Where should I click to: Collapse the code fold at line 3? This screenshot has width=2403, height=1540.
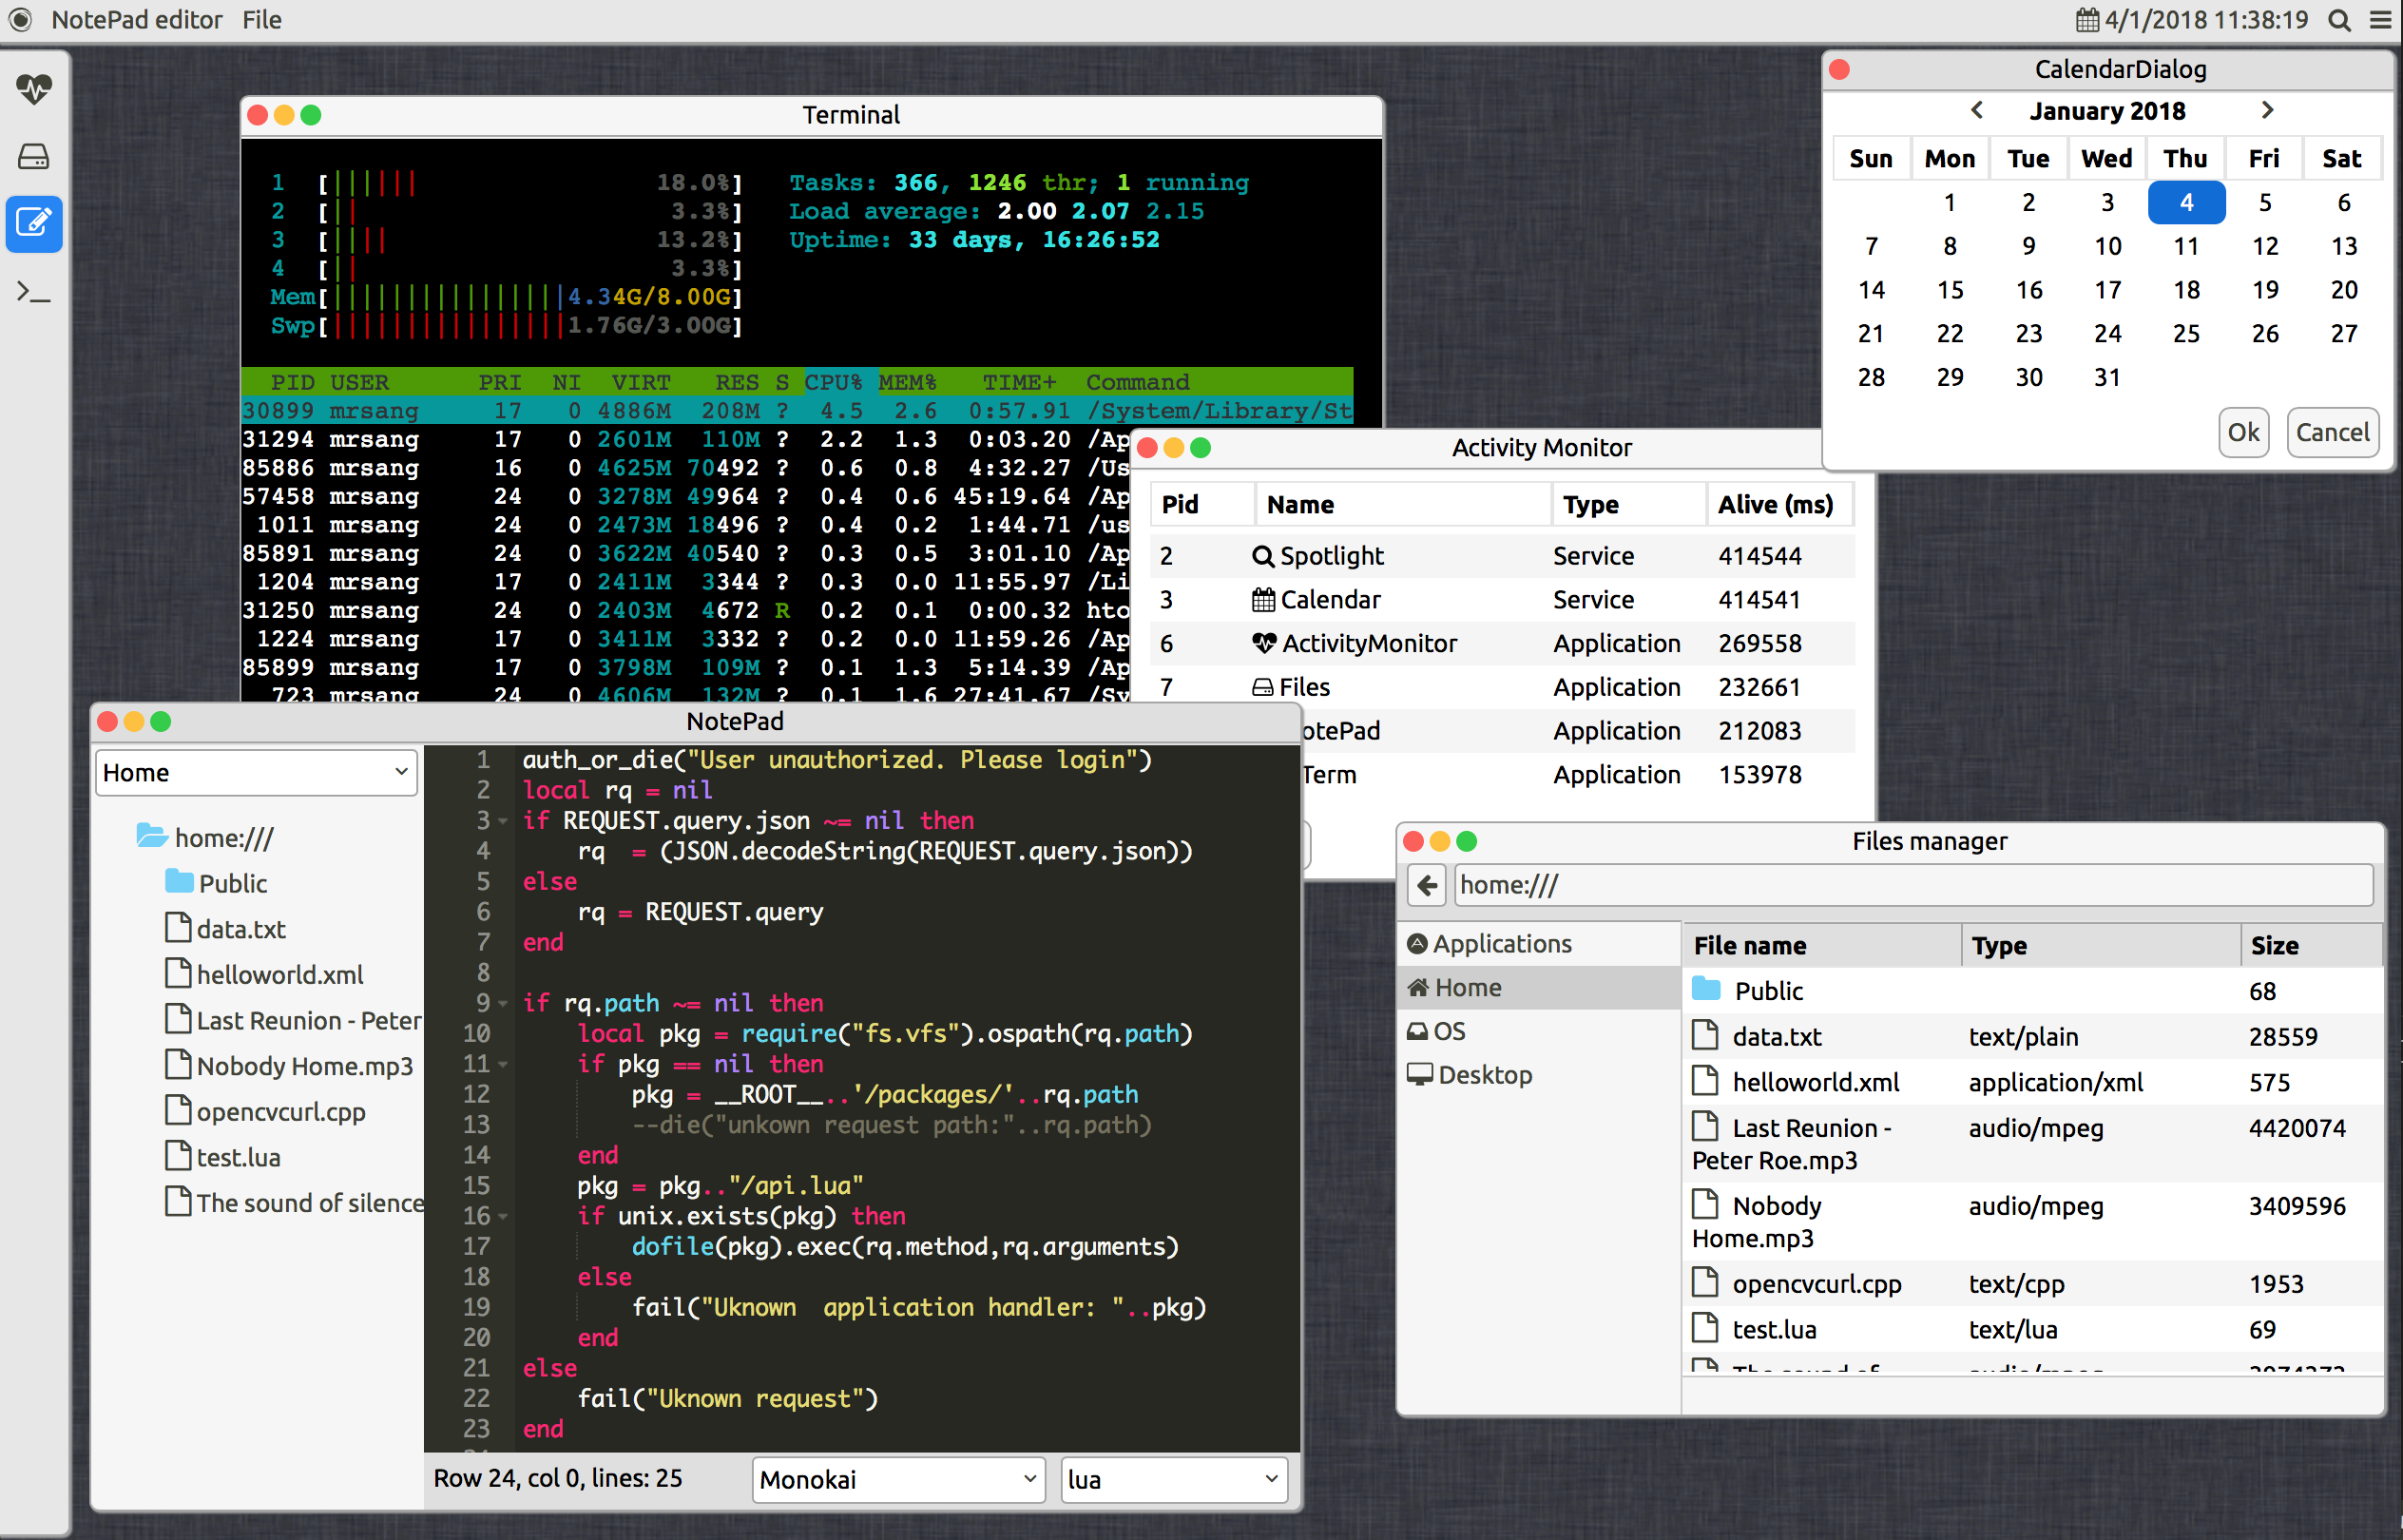click(x=503, y=821)
